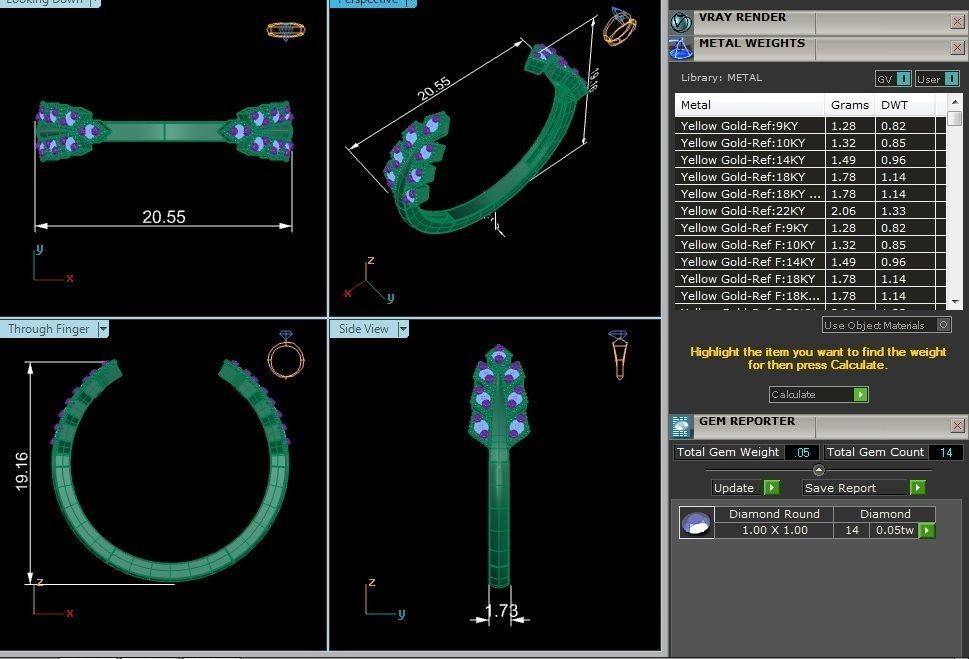Click the VRay Render panel icon
Image resolution: width=969 pixels, height=659 pixels.
point(682,21)
